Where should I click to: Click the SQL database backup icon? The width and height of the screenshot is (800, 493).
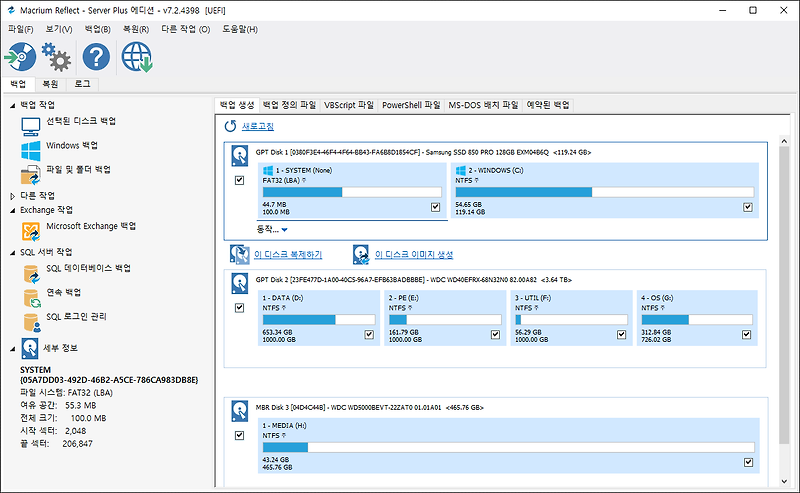pos(31,274)
